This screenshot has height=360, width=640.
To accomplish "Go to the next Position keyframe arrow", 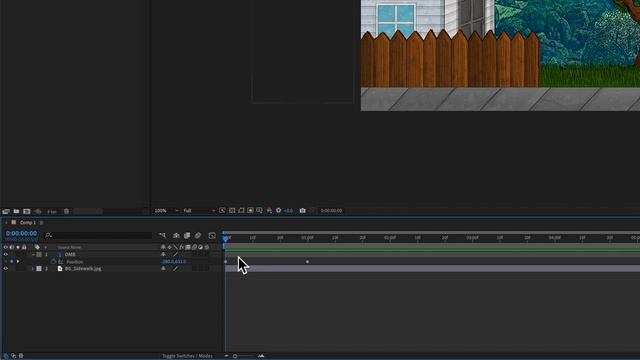I will tap(18, 262).
